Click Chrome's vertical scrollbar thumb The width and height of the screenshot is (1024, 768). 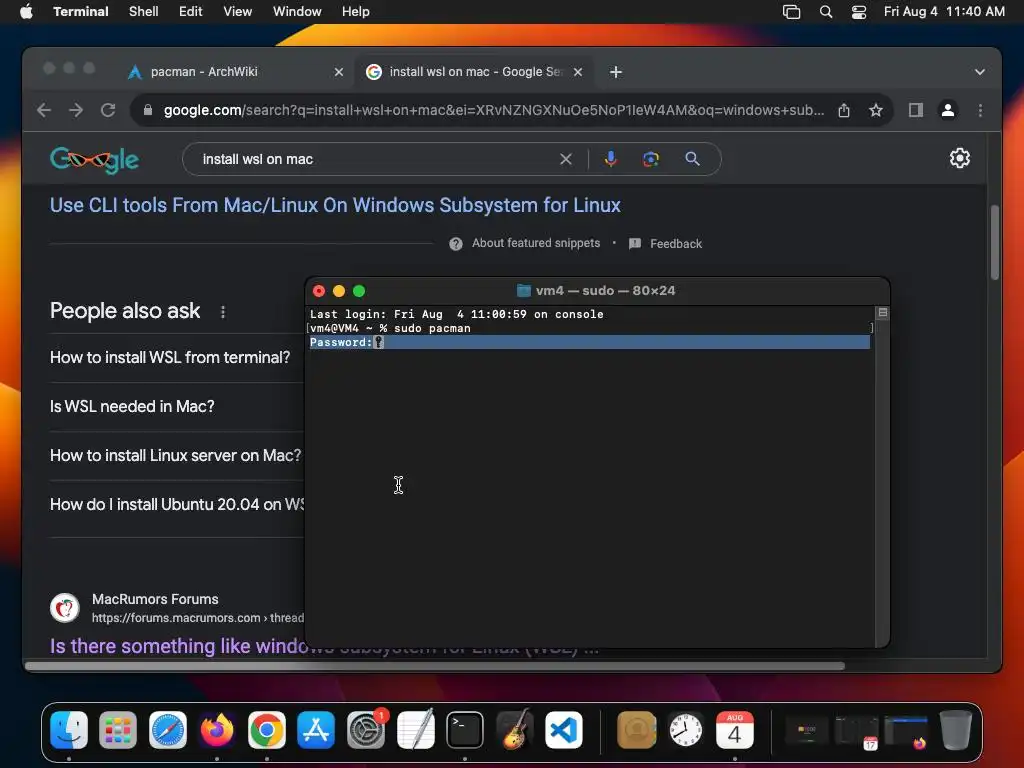point(995,242)
